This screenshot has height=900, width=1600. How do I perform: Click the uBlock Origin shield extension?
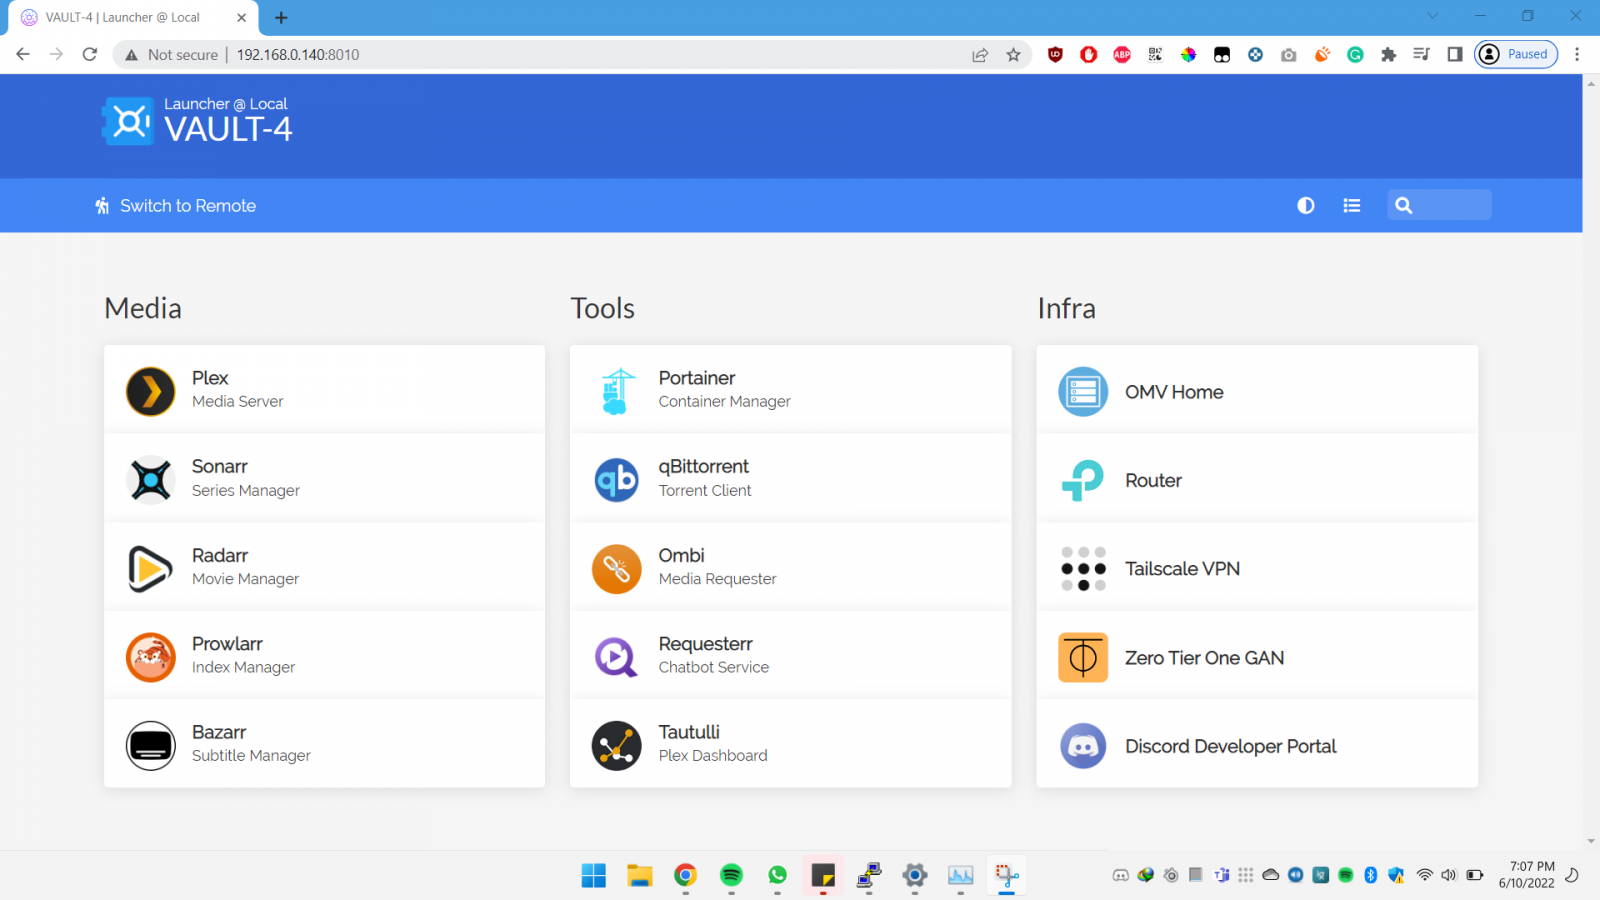1055,55
